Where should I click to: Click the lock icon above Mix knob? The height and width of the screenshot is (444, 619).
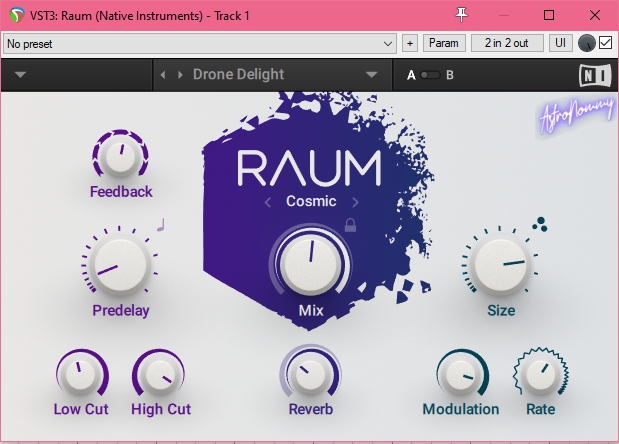[x=351, y=224]
